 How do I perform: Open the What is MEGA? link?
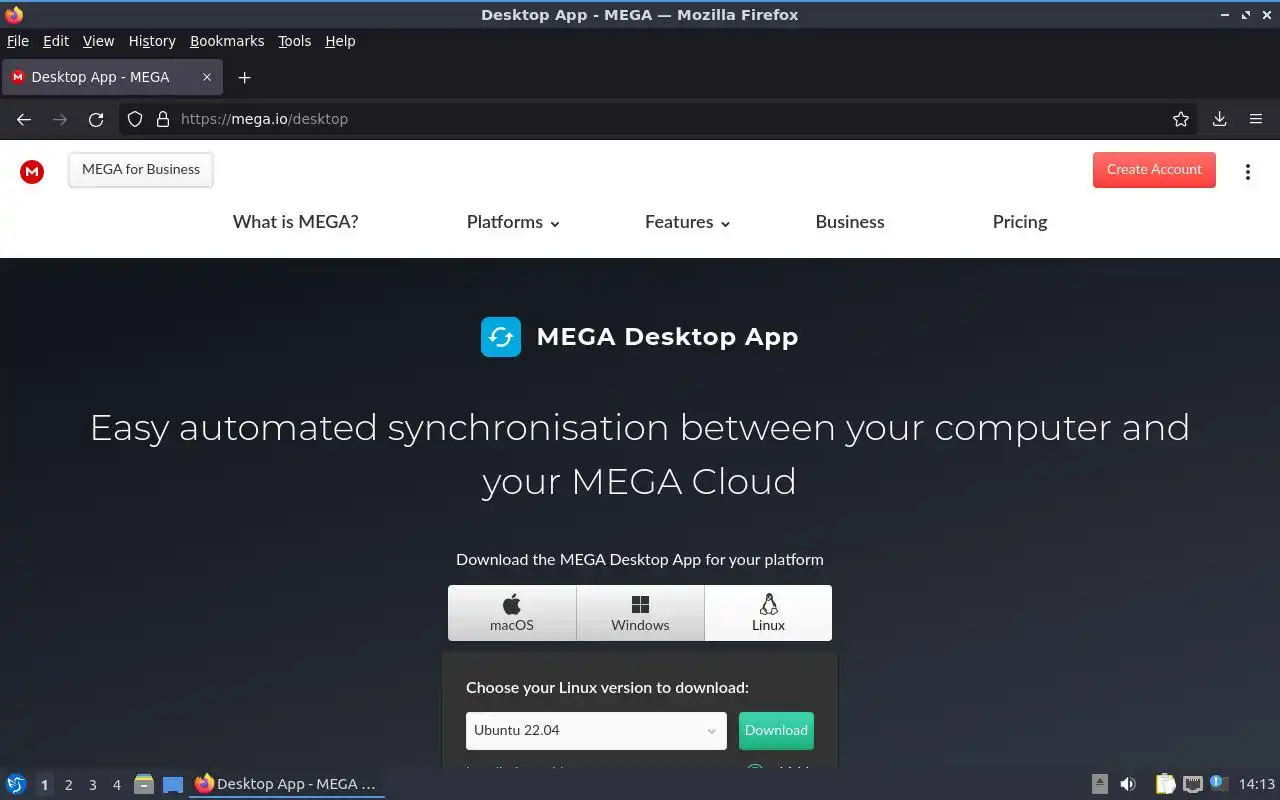(295, 222)
